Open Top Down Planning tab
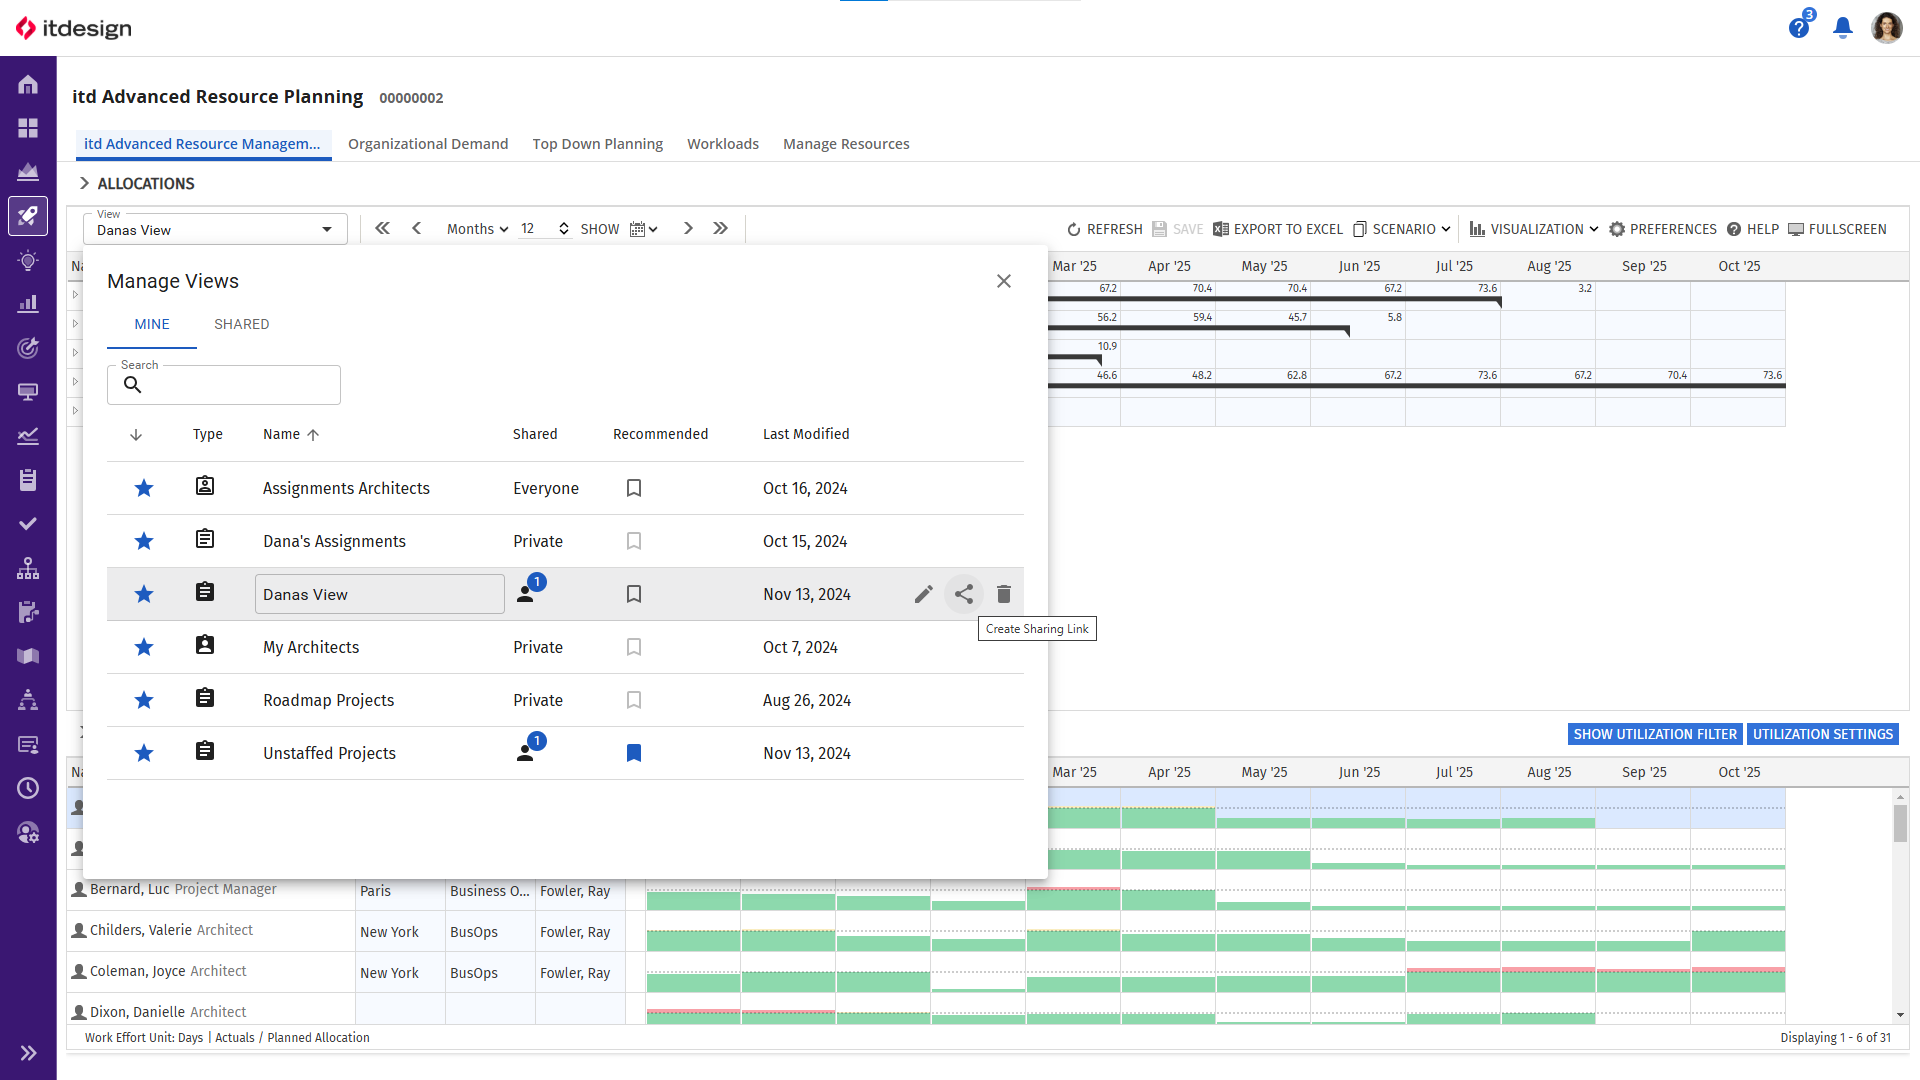The width and height of the screenshot is (1920, 1080). pyautogui.click(x=598, y=144)
